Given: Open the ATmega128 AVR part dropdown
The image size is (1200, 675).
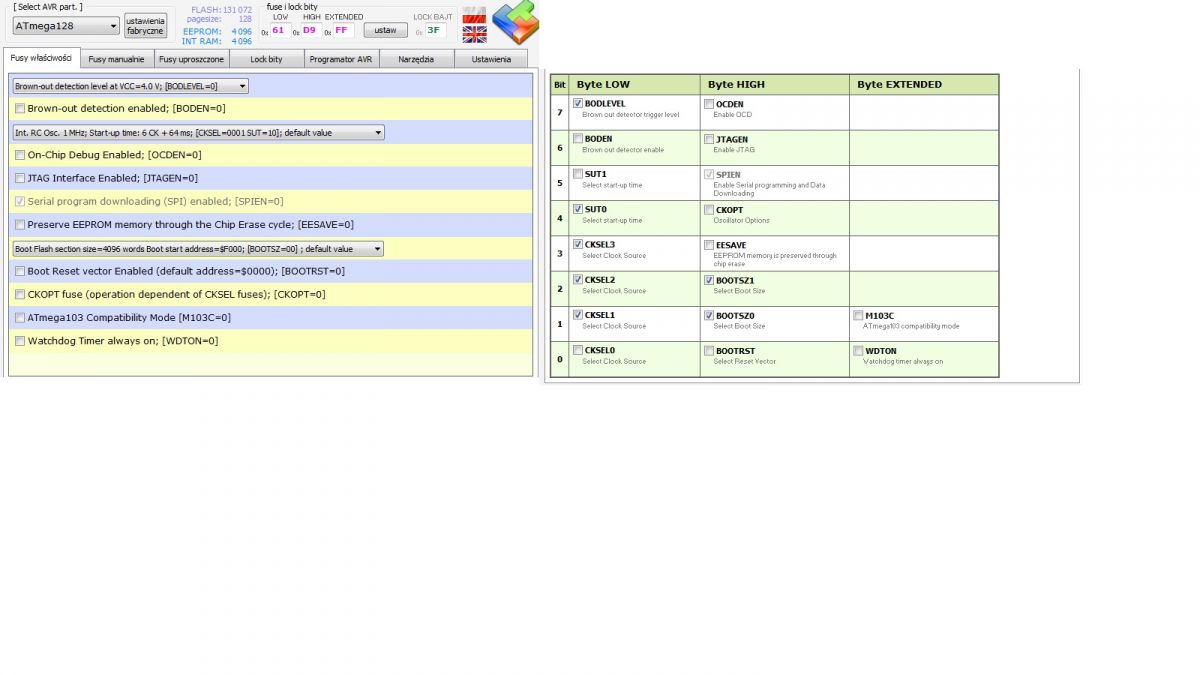Looking at the screenshot, I should (67, 25).
